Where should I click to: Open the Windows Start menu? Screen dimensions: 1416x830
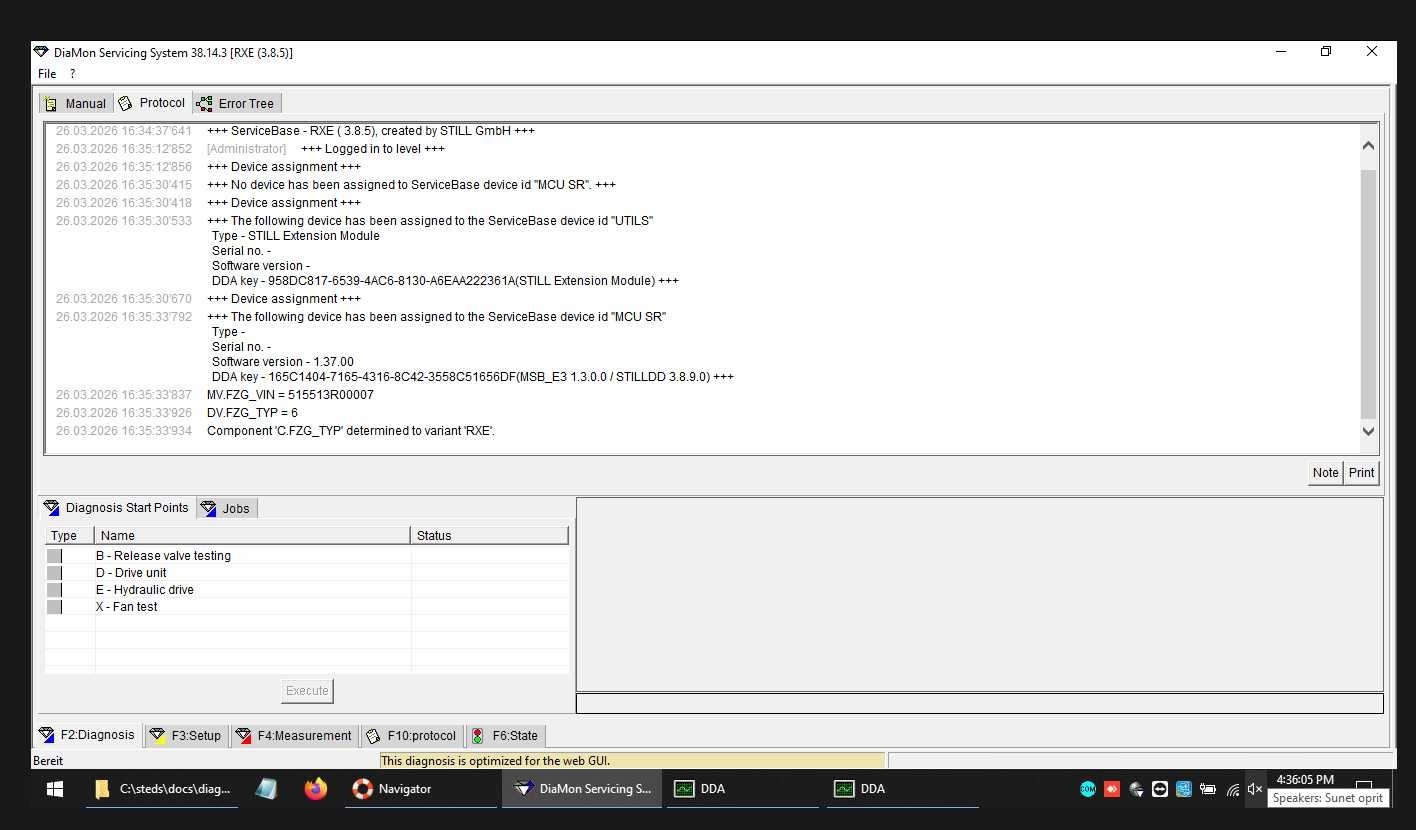point(55,789)
